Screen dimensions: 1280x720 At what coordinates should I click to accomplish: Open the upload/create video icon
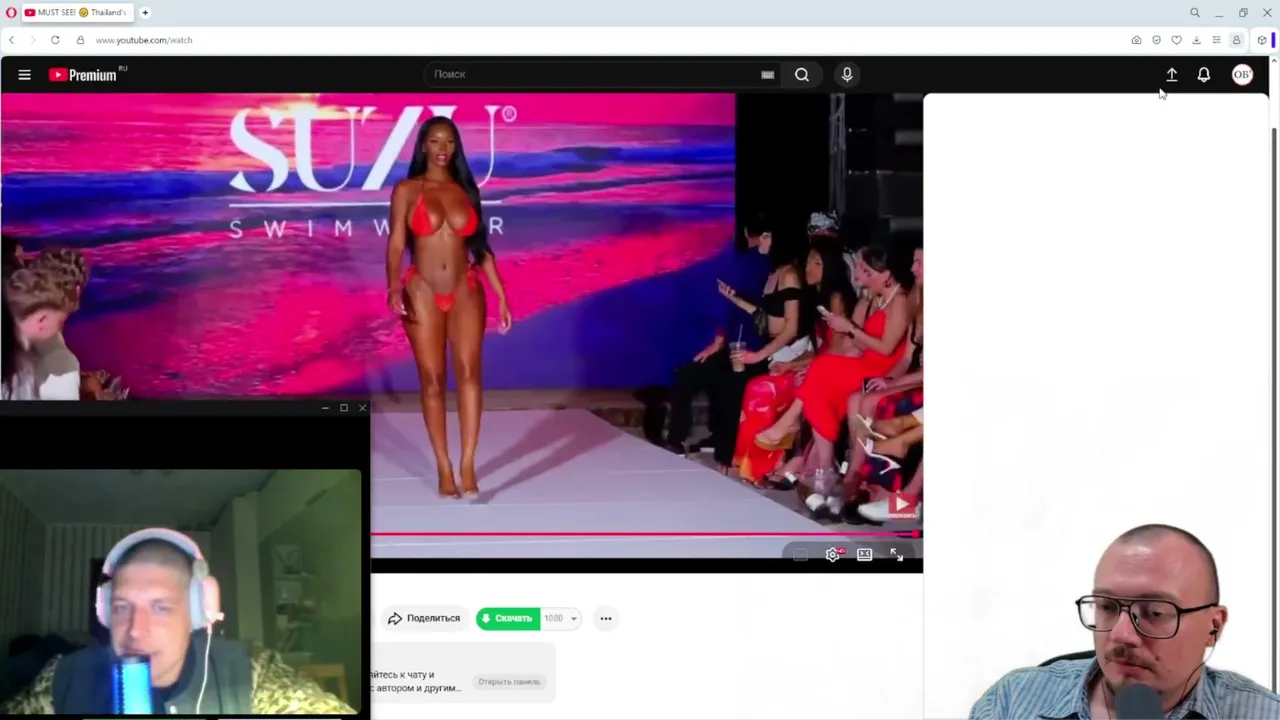1172,75
